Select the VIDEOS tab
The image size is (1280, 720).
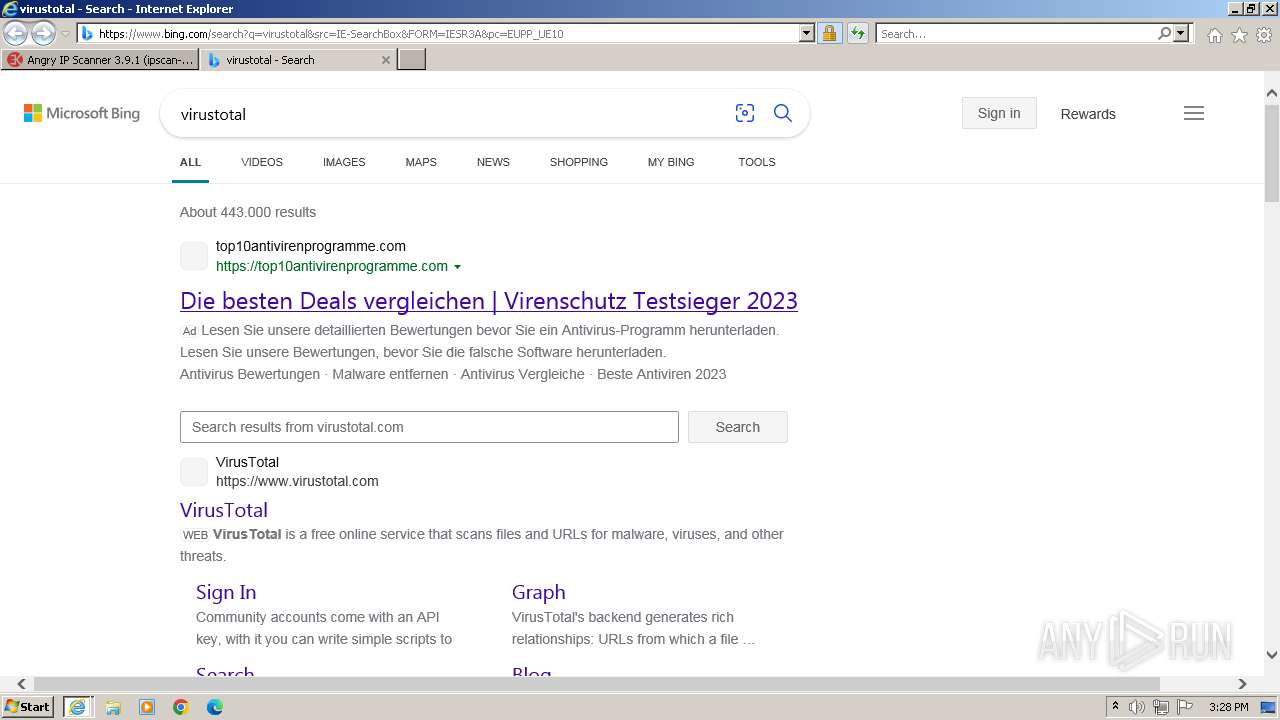262,162
